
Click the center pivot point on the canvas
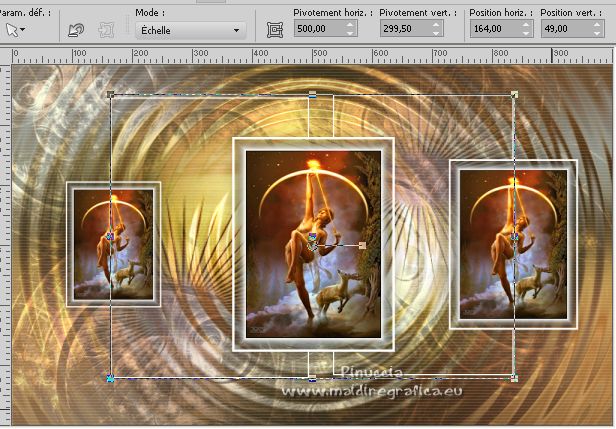pos(312,246)
